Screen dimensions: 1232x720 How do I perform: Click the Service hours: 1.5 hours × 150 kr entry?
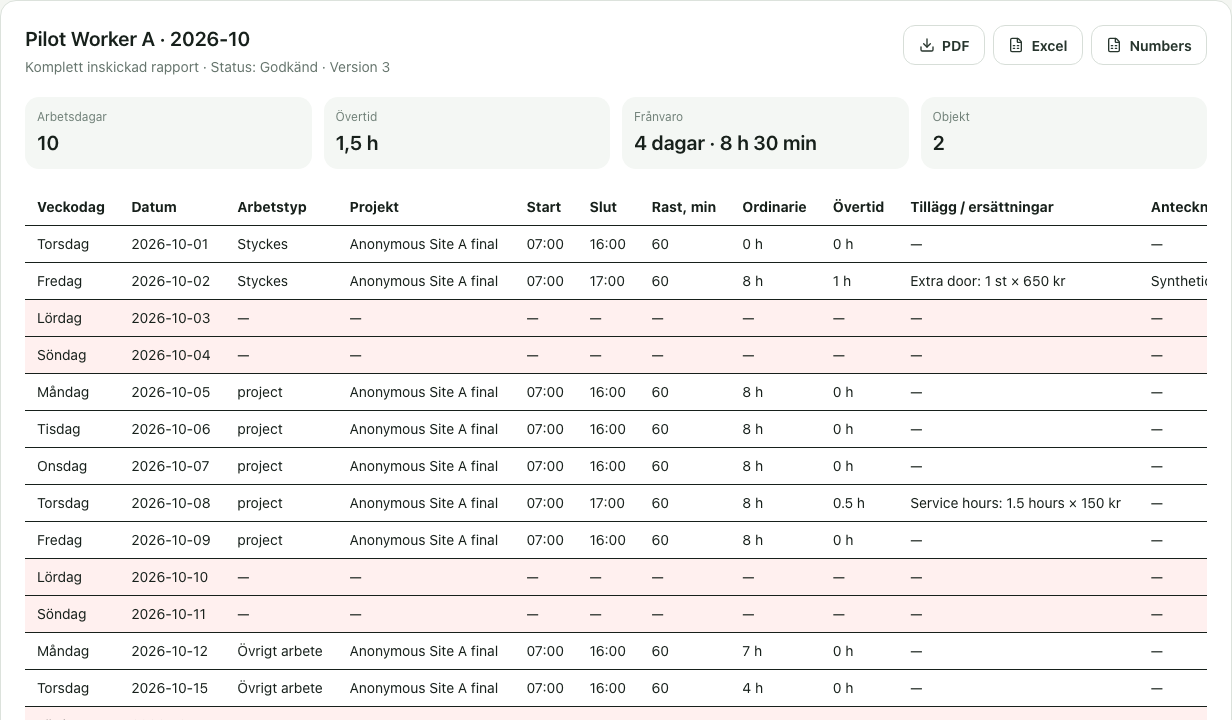(1015, 503)
